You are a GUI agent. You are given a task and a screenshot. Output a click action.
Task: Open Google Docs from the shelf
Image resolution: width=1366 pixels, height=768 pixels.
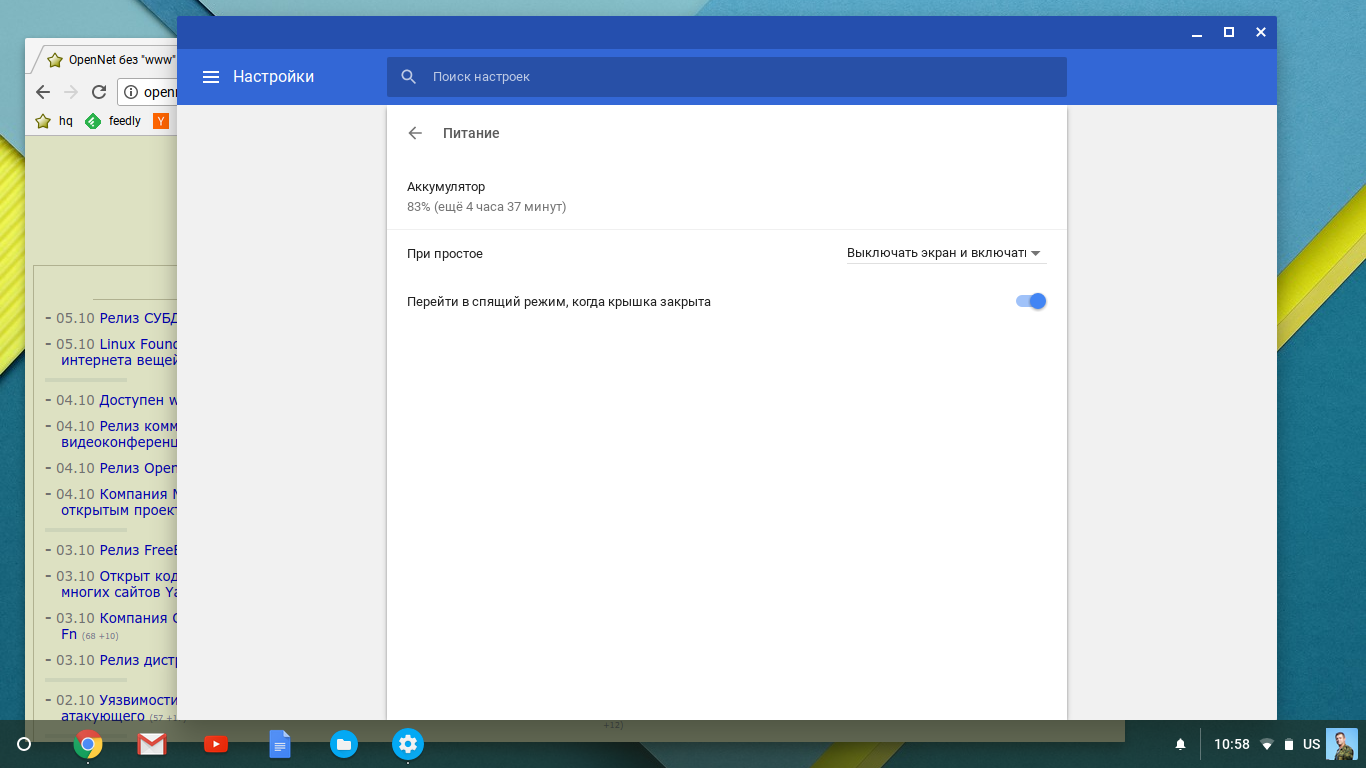pos(280,744)
